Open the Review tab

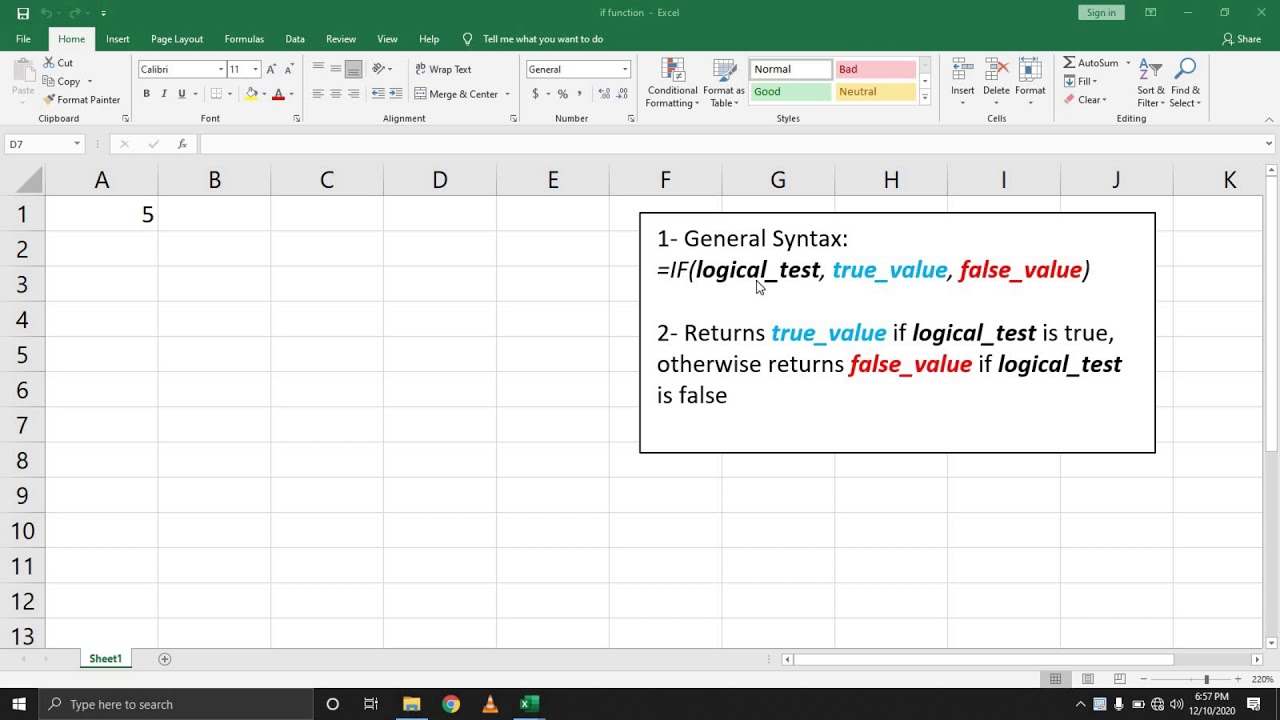341,39
